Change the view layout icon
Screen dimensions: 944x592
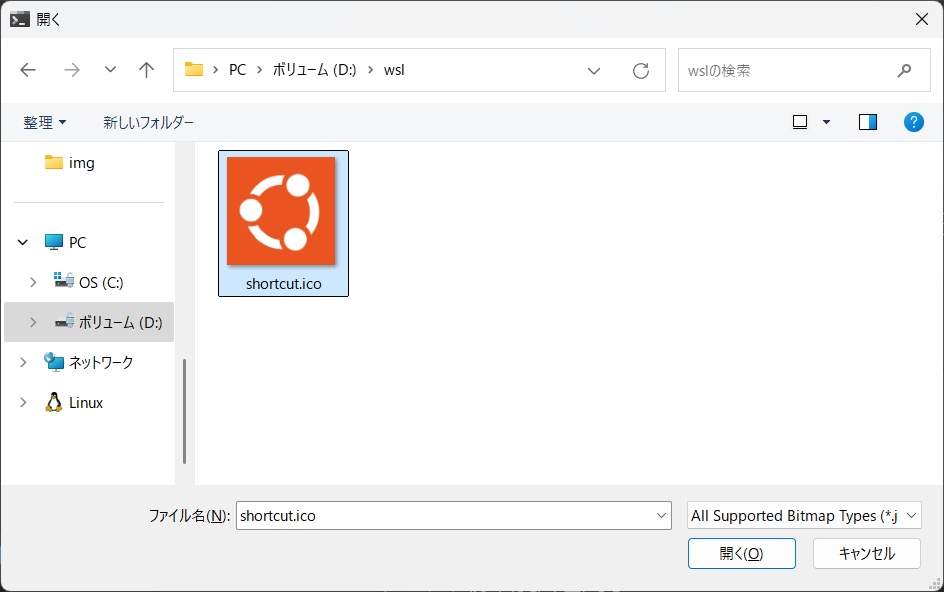800,122
